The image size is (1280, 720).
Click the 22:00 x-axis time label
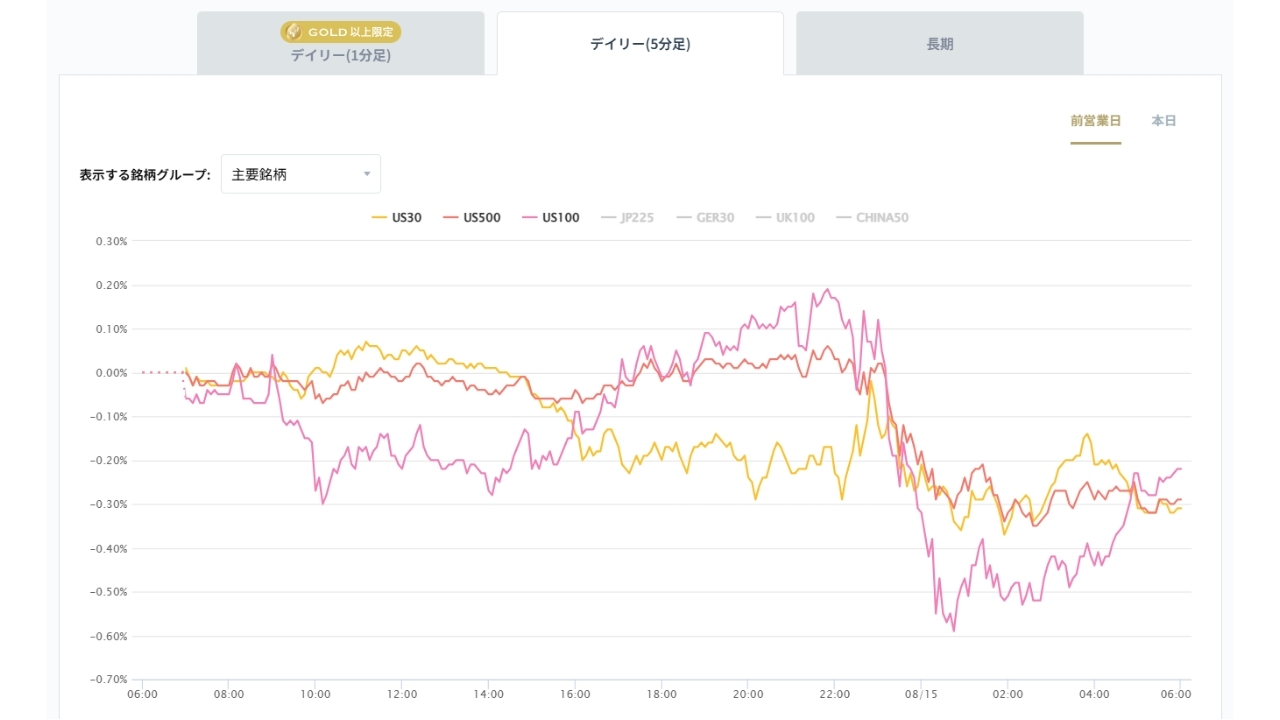point(834,694)
